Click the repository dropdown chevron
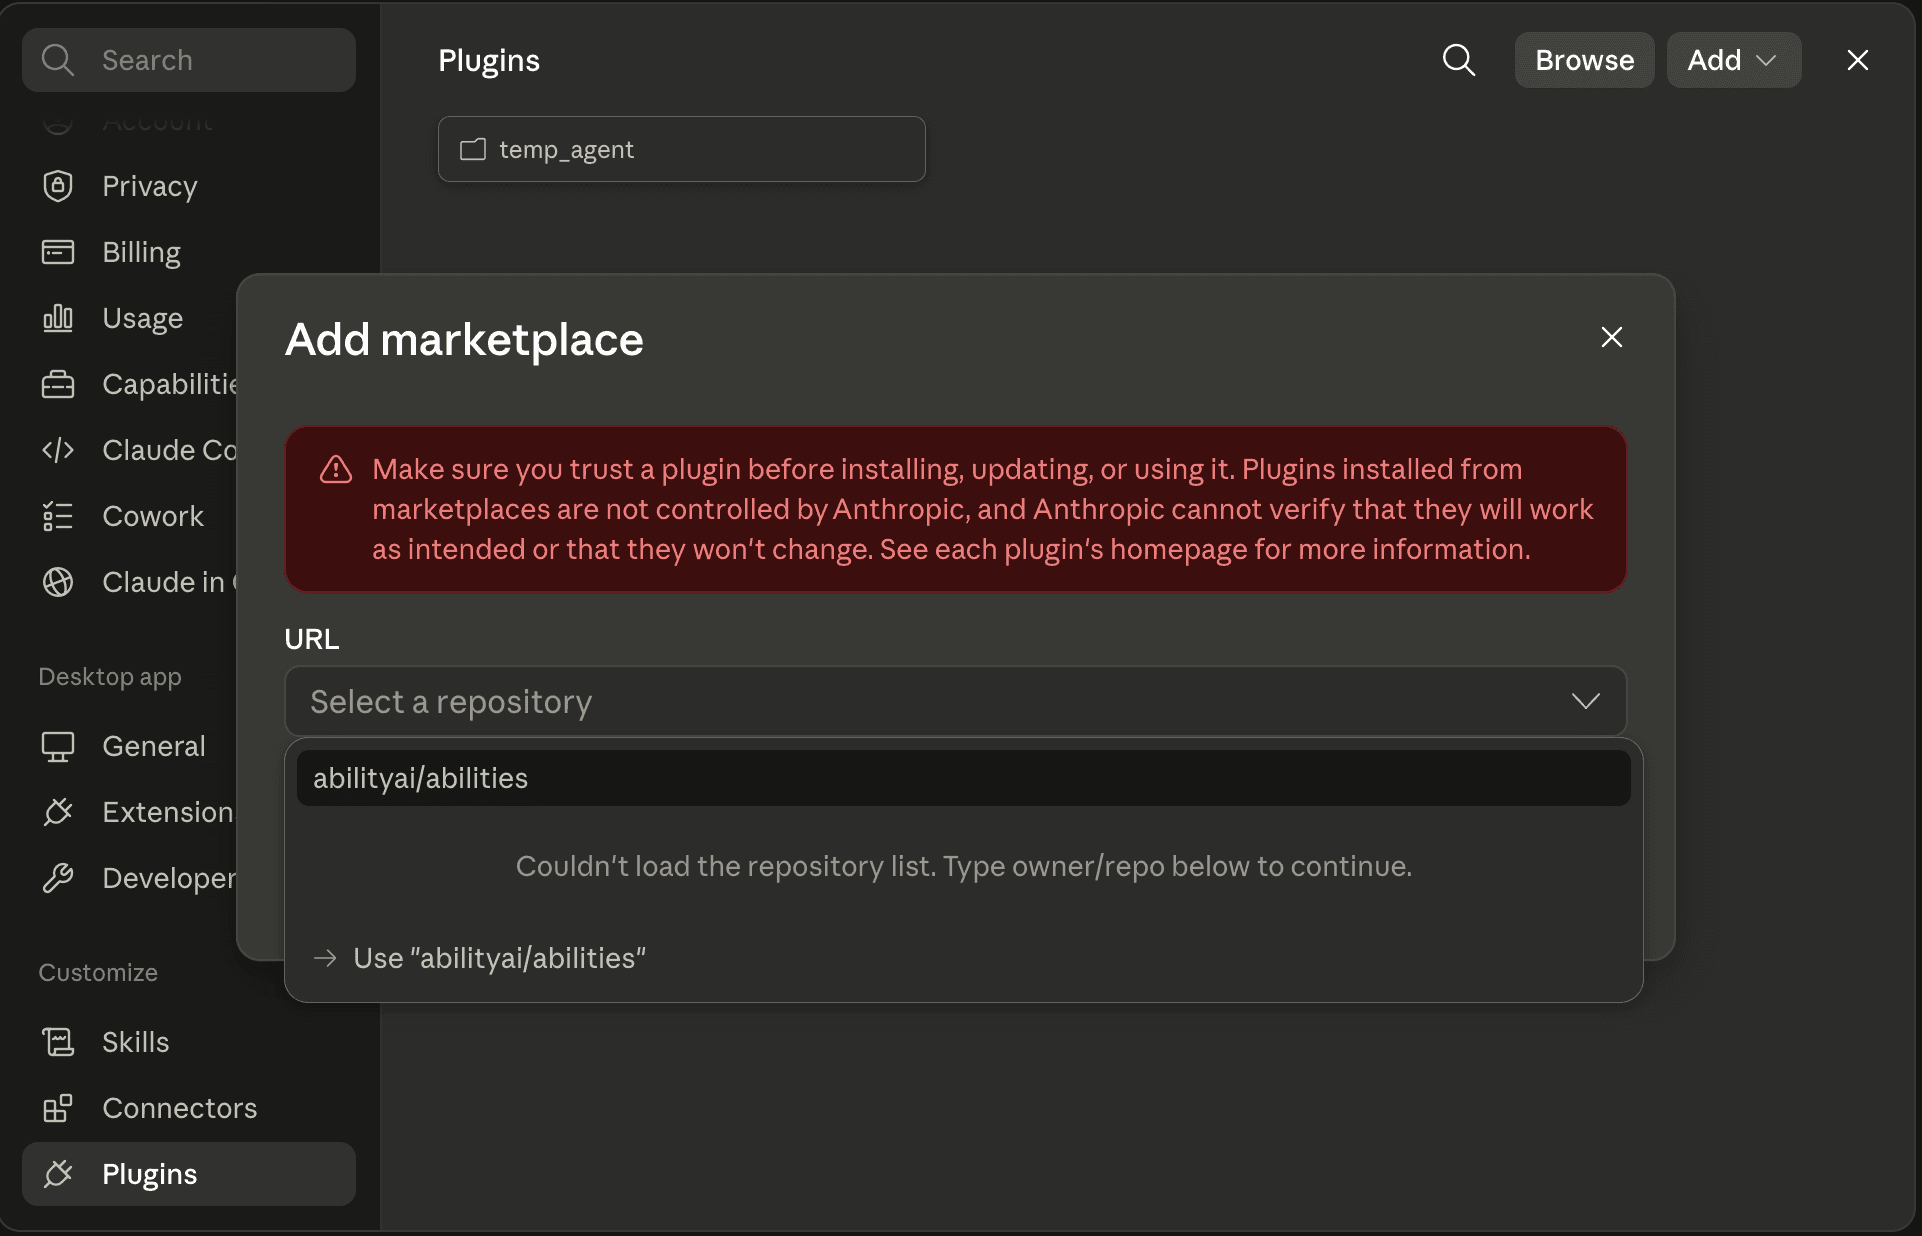 [1586, 701]
